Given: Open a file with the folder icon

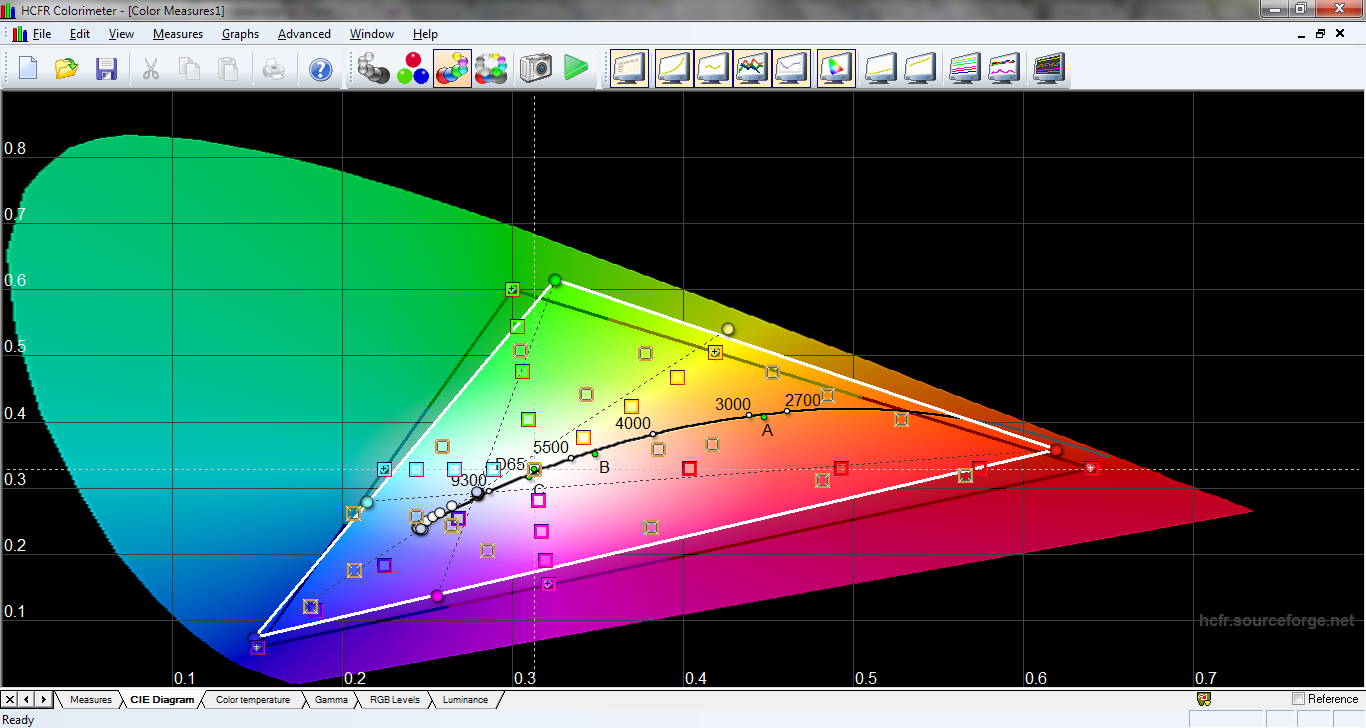Looking at the screenshot, I should pyautogui.click(x=67, y=68).
